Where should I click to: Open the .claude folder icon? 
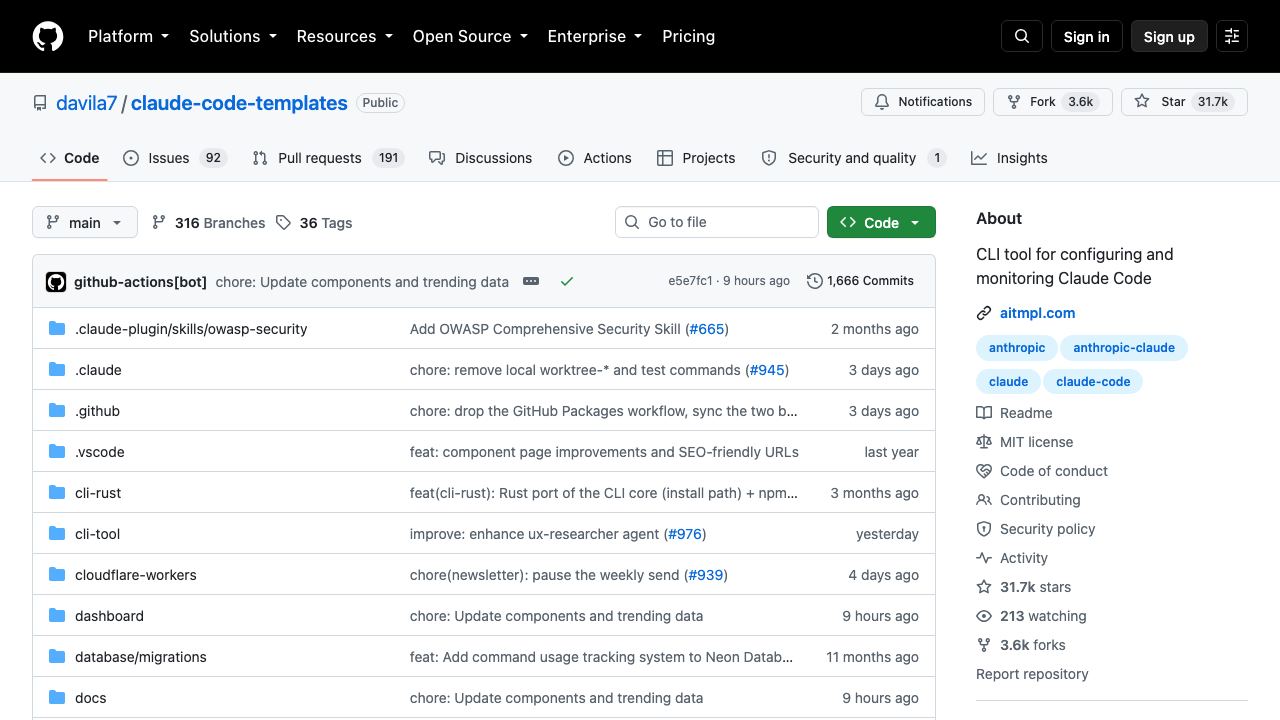[57, 370]
